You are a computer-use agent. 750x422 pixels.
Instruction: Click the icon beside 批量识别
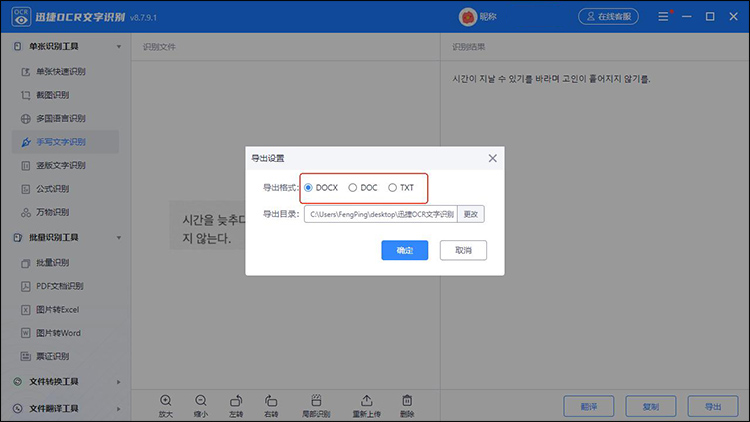click(26, 263)
